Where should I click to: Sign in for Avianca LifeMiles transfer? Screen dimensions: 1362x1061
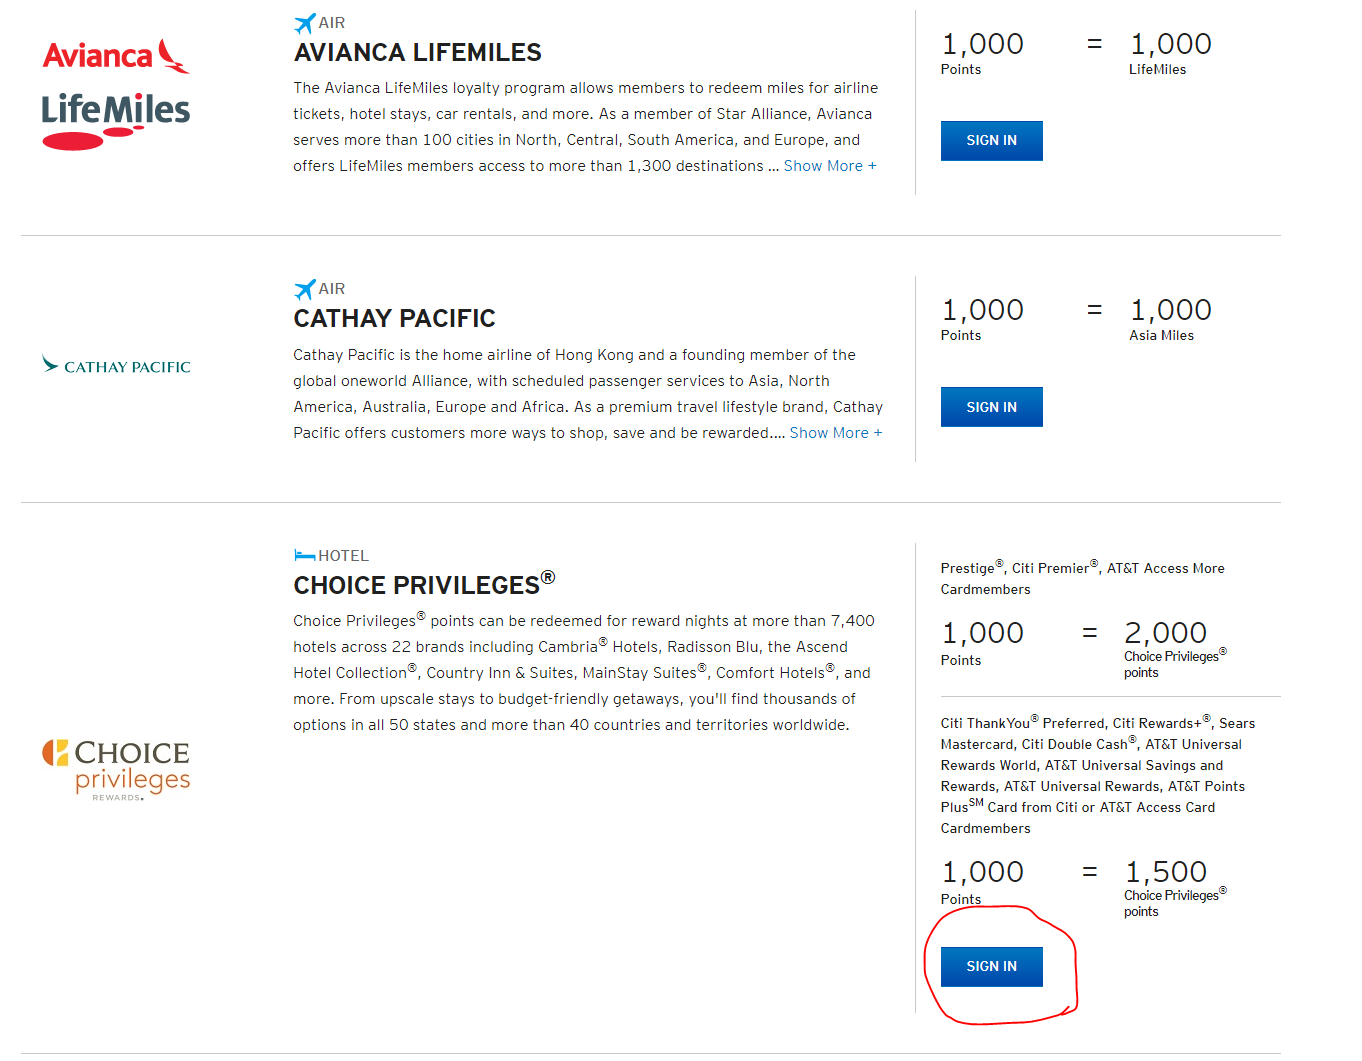(x=991, y=141)
